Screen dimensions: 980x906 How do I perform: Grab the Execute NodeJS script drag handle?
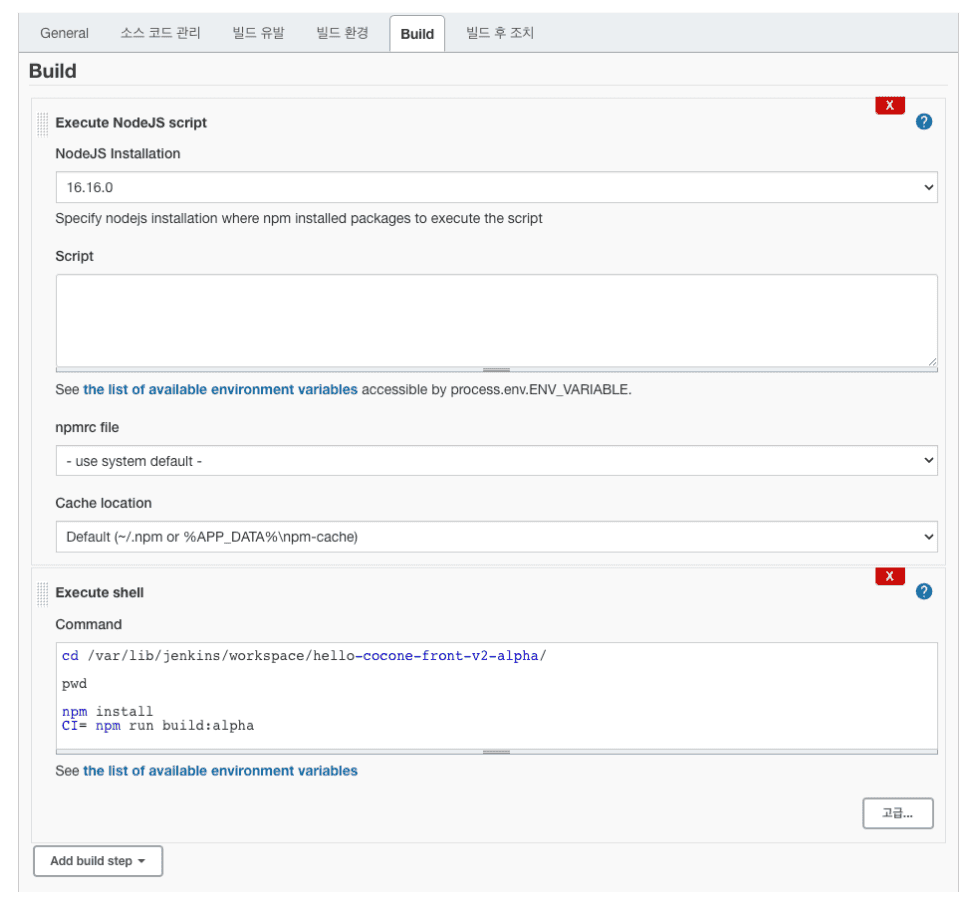(x=42, y=124)
